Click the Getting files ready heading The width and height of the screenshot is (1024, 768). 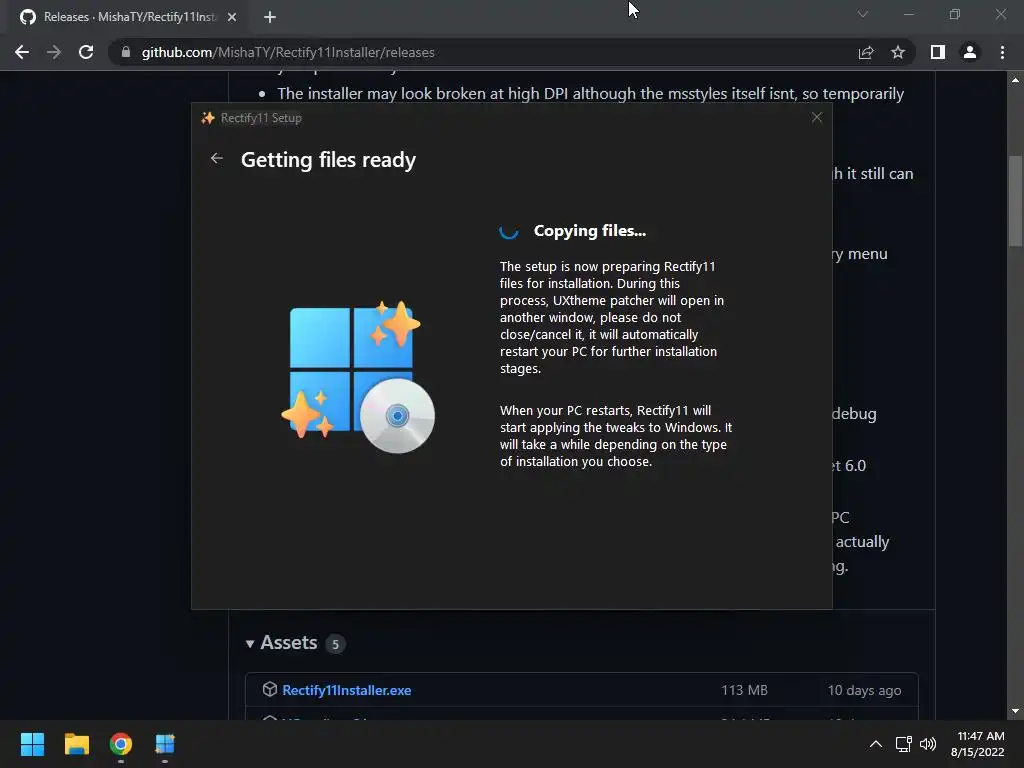click(x=328, y=160)
